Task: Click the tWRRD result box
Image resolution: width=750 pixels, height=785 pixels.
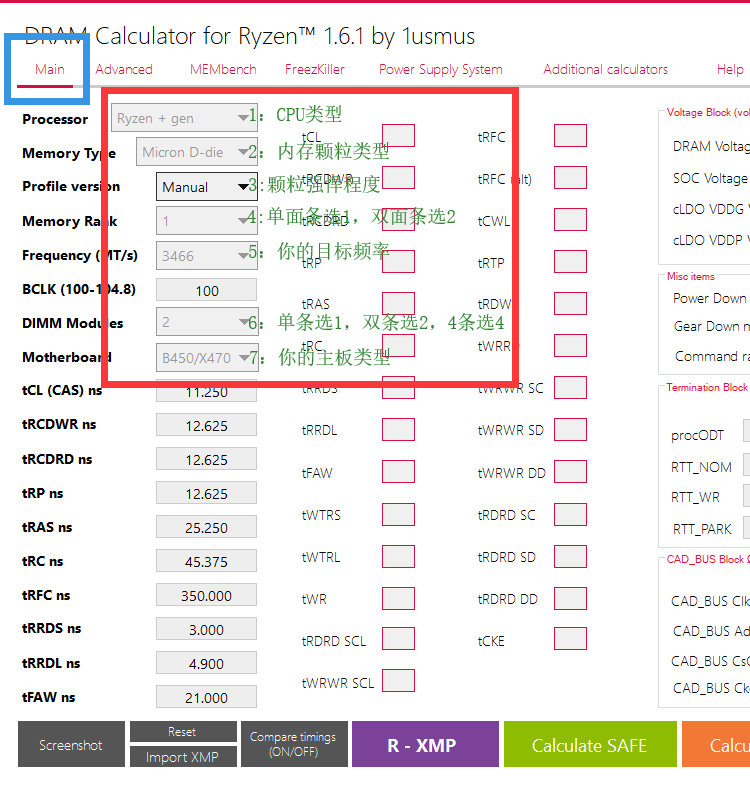Action: coord(570,345)
